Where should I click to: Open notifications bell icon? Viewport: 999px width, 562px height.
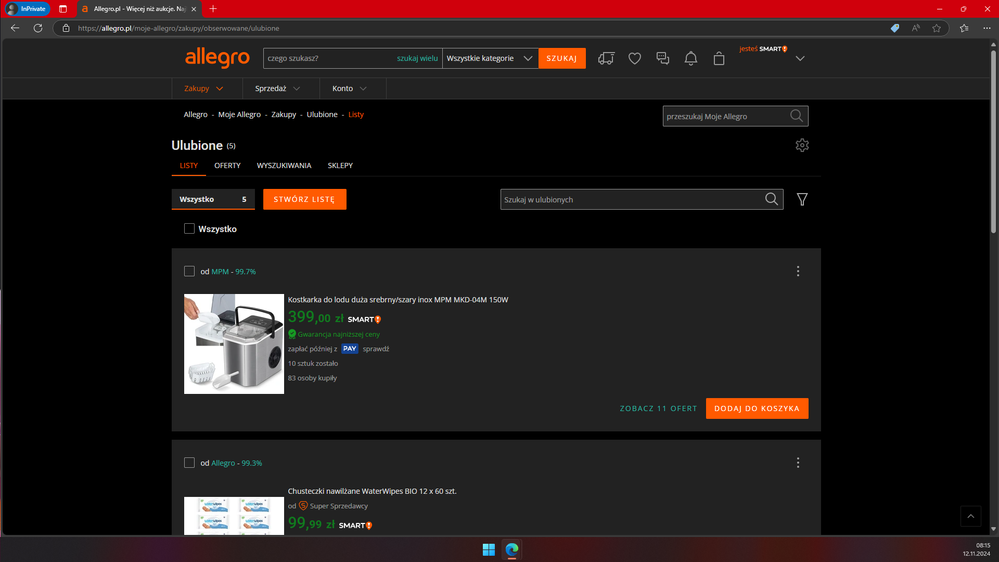click(x=691, y=59)
